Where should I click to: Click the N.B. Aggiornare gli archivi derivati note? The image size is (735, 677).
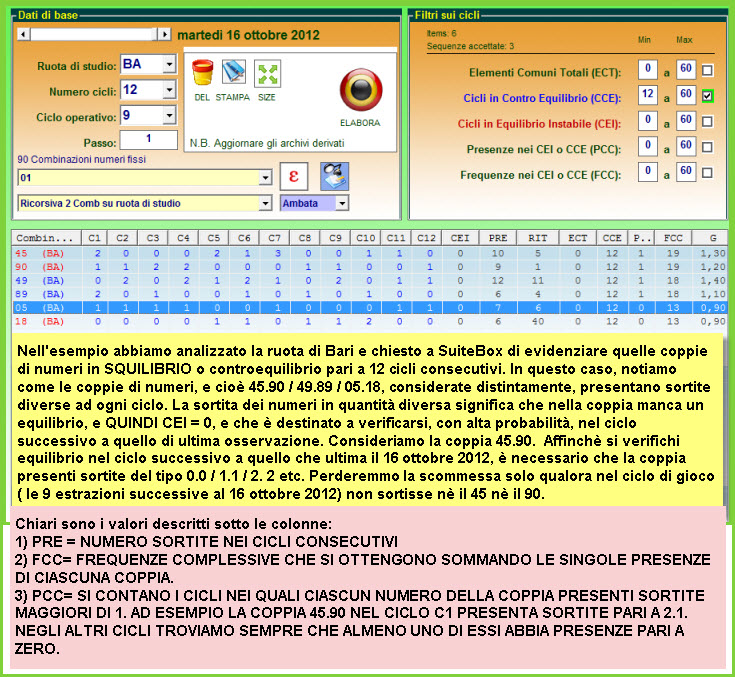(267, 143)
